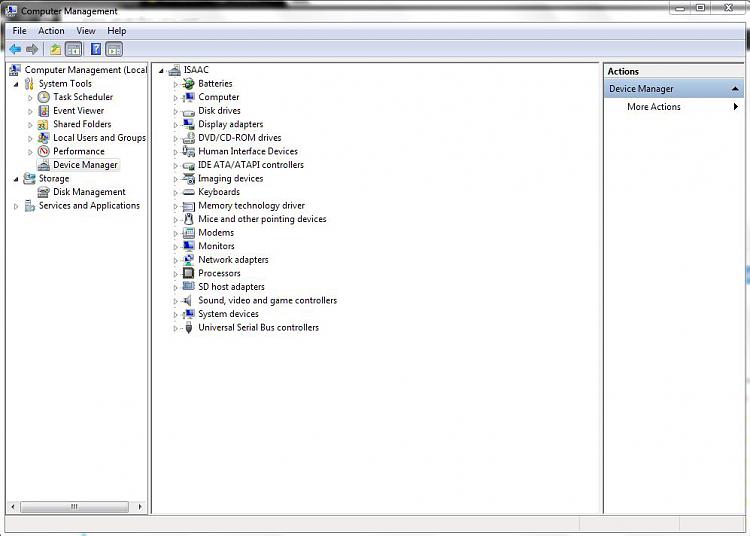Screen dimensions: 750x536
Task: Expand the Computer device category
Action: tap(175, 98)
